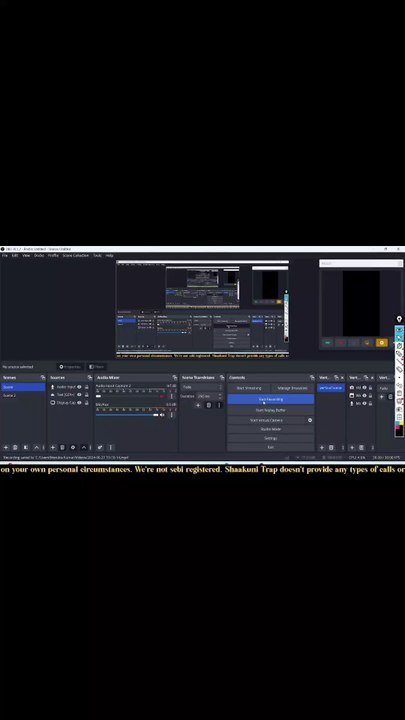Open the Help menu

109,255
